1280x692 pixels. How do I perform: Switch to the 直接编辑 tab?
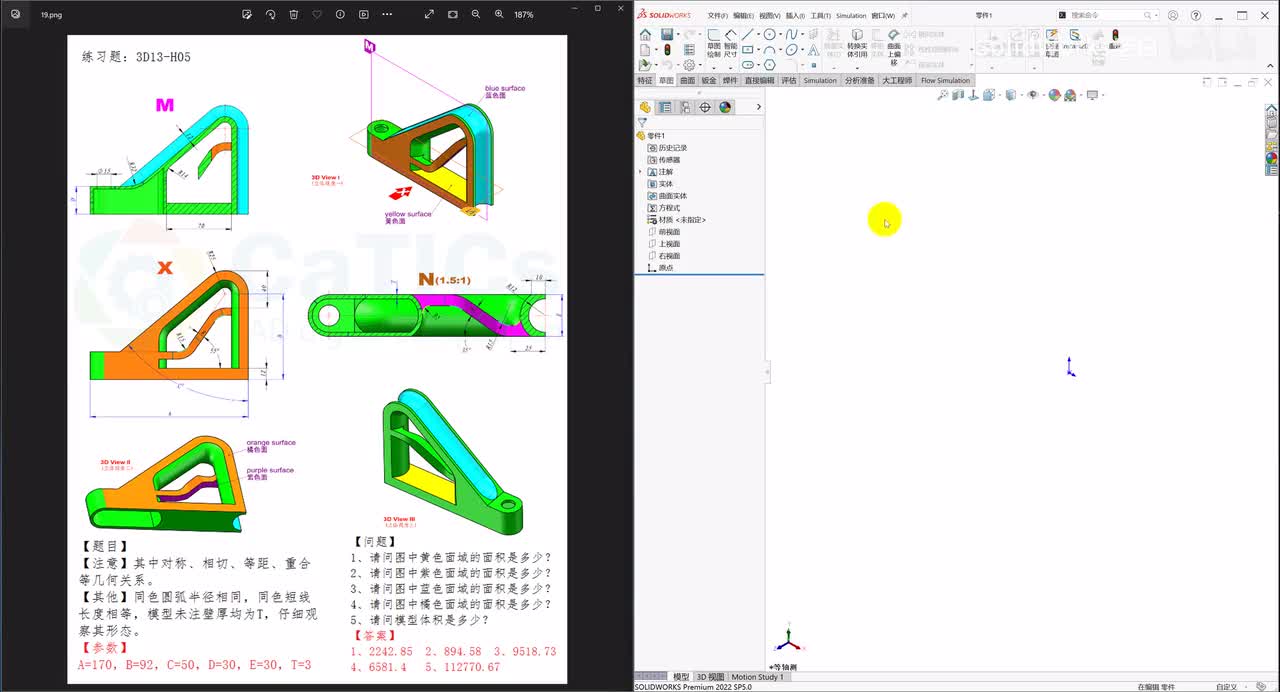[759, 81]
